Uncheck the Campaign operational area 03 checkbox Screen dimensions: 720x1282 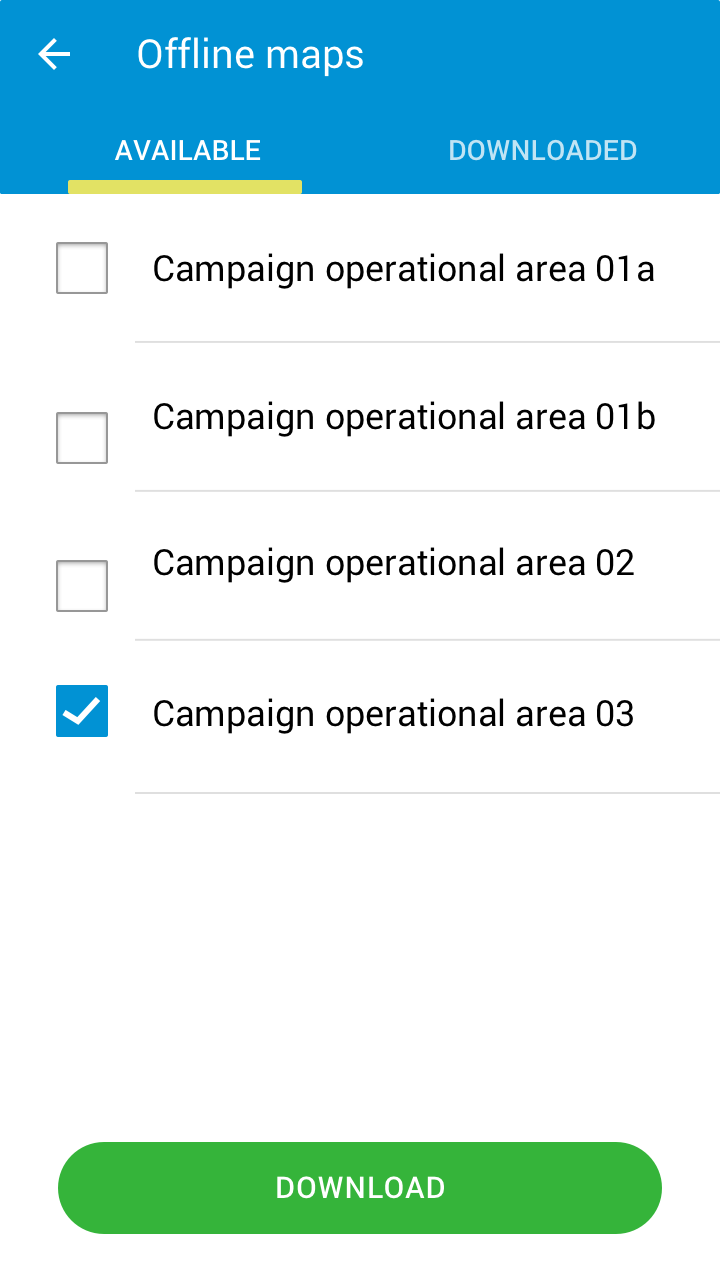81,711
